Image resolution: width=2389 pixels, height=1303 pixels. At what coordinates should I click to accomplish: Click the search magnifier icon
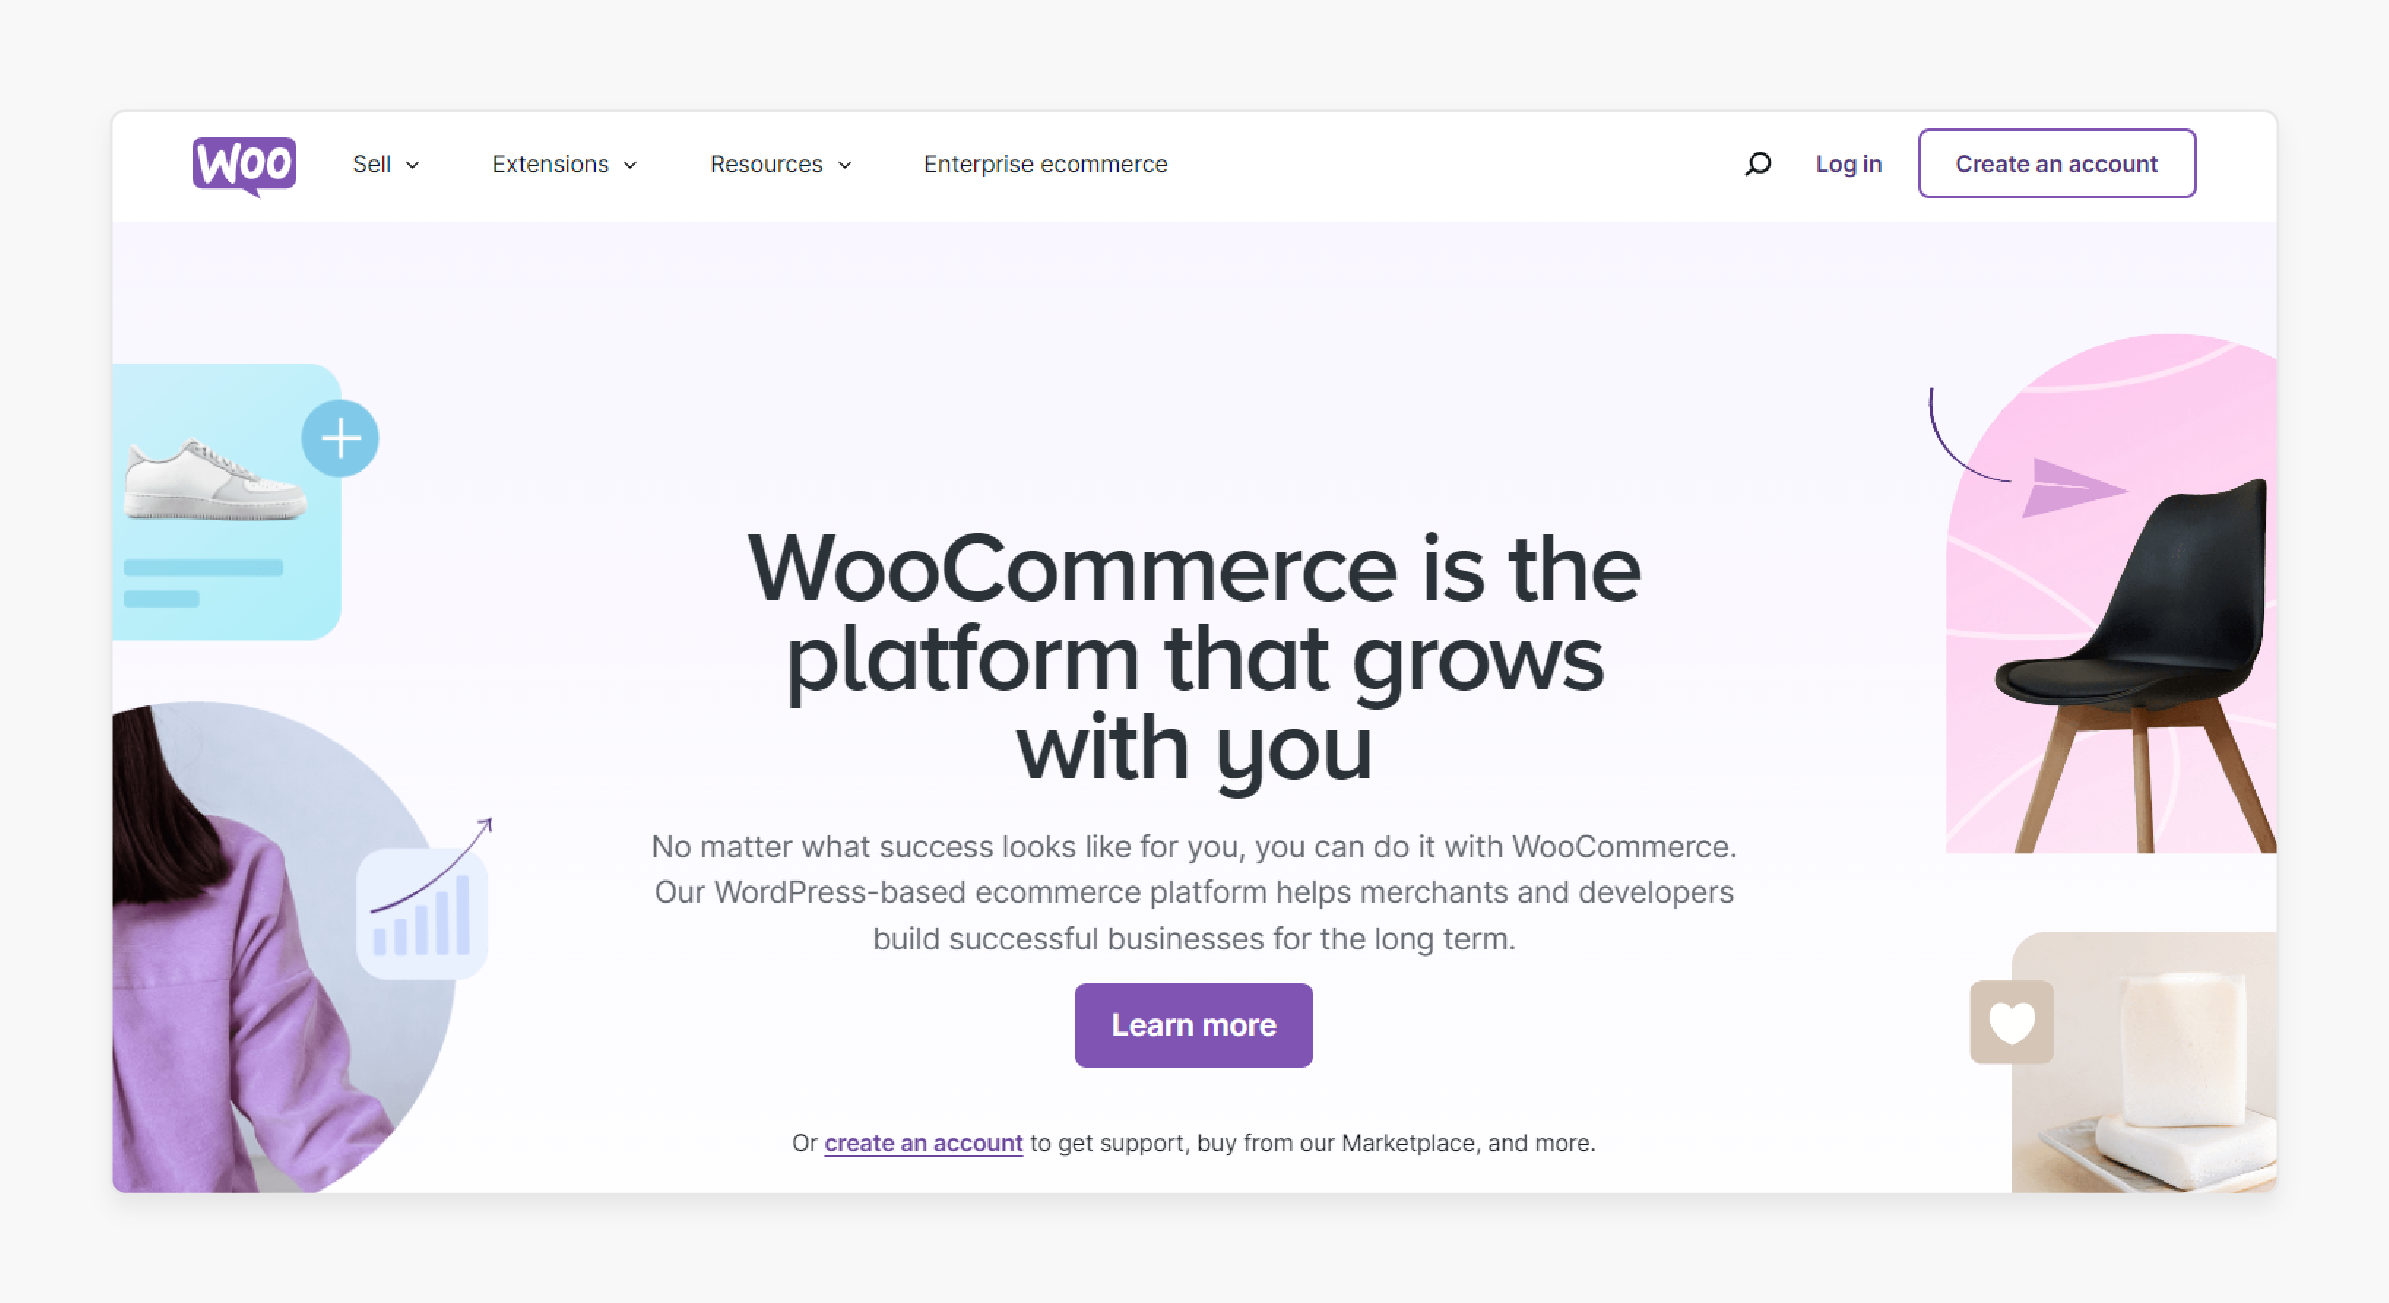(1752, 160)
